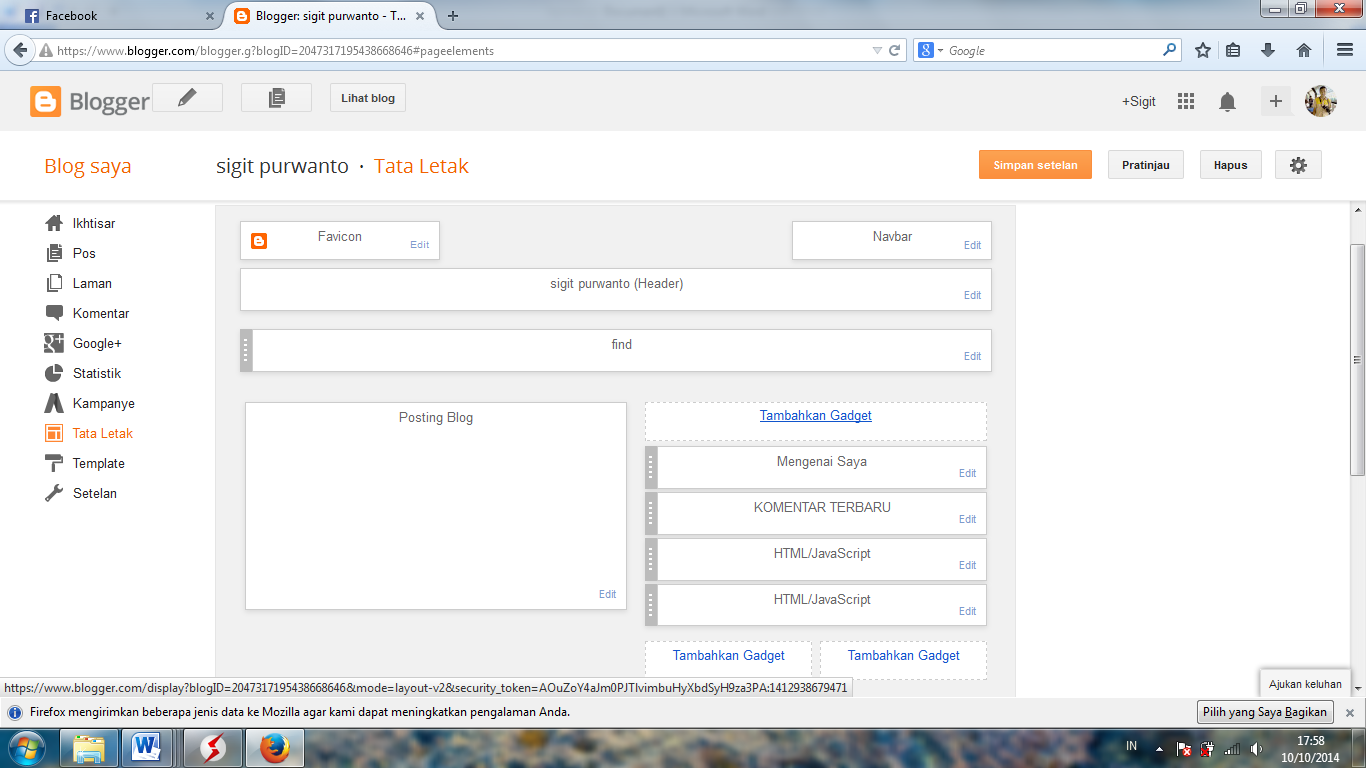Click the Setelan wrench icon

(x=54, y=493)
